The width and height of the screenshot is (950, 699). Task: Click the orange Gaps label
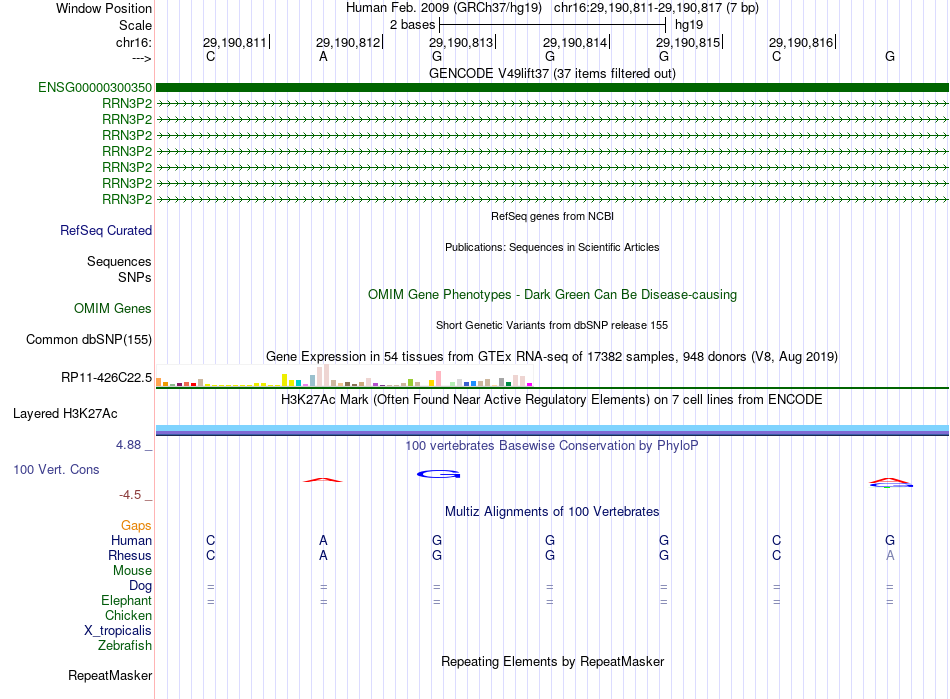coord(136,525)
